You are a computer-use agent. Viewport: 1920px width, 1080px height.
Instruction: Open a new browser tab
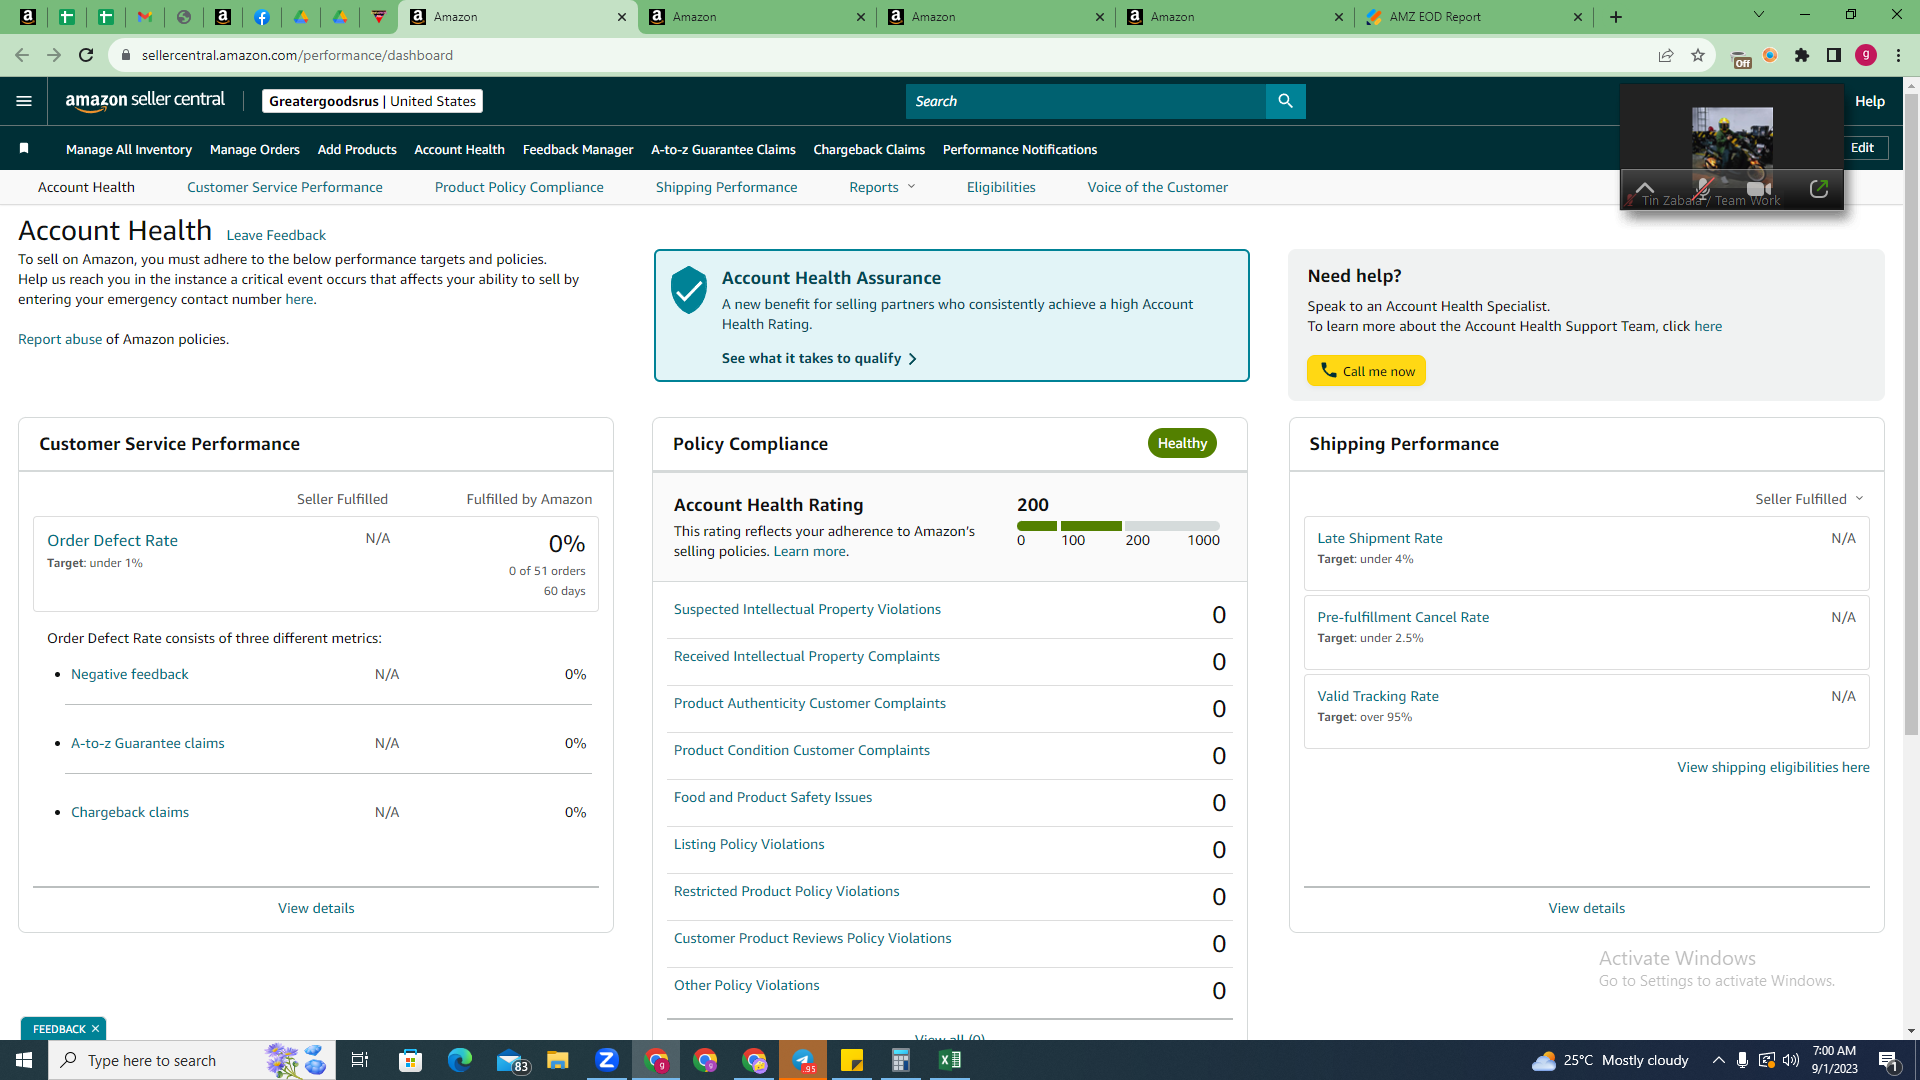(1616, 17)
